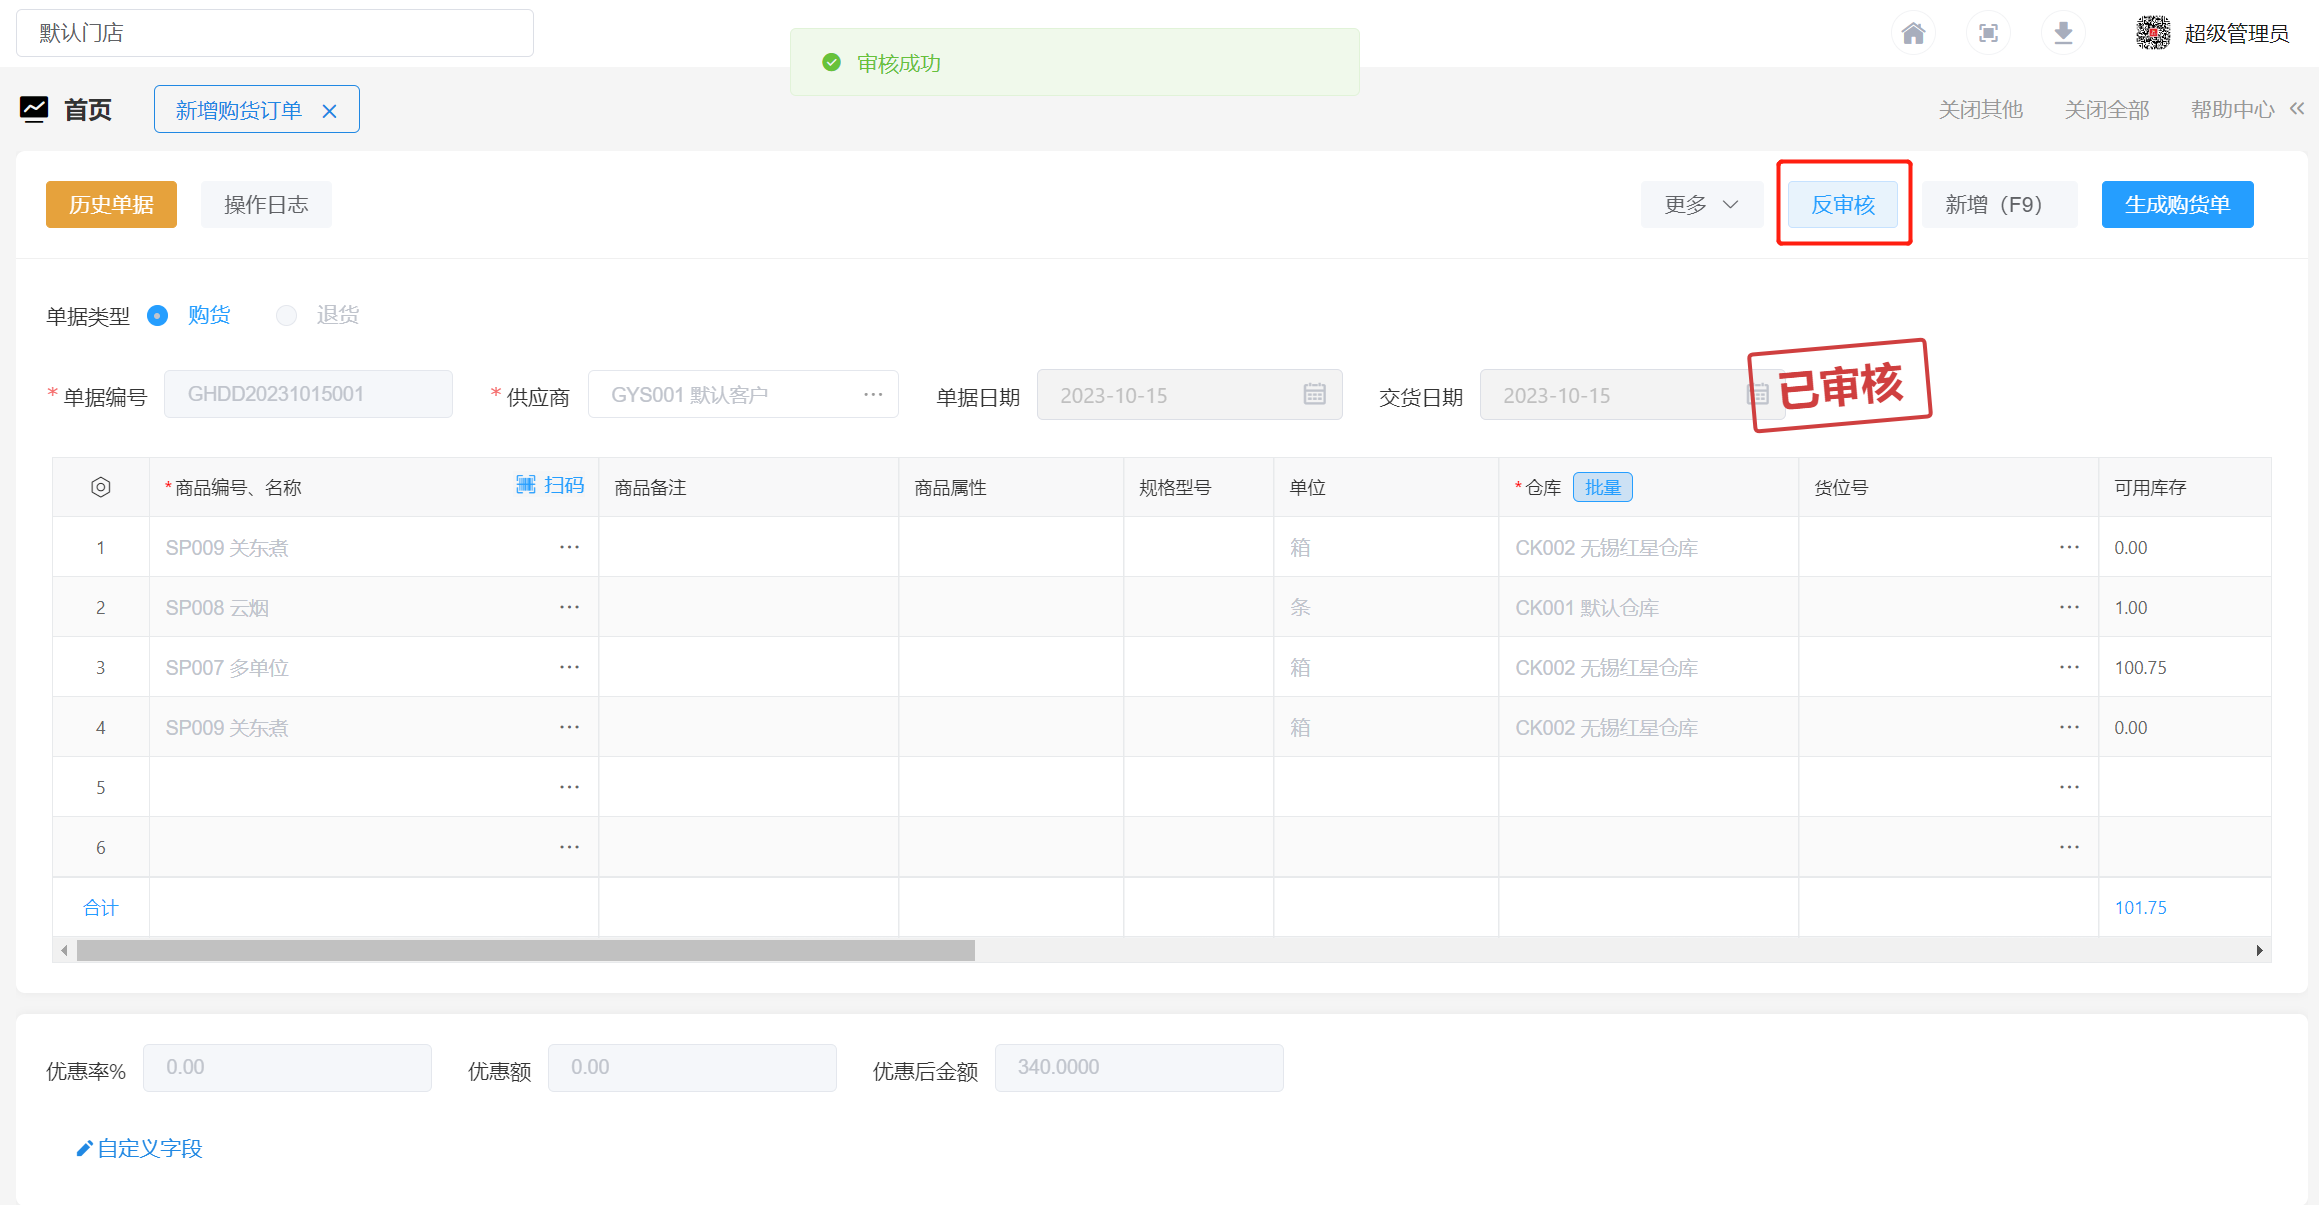The image size is (2319, 1205).
Task: Select the 退货 radio button
Action: [287, 315]
